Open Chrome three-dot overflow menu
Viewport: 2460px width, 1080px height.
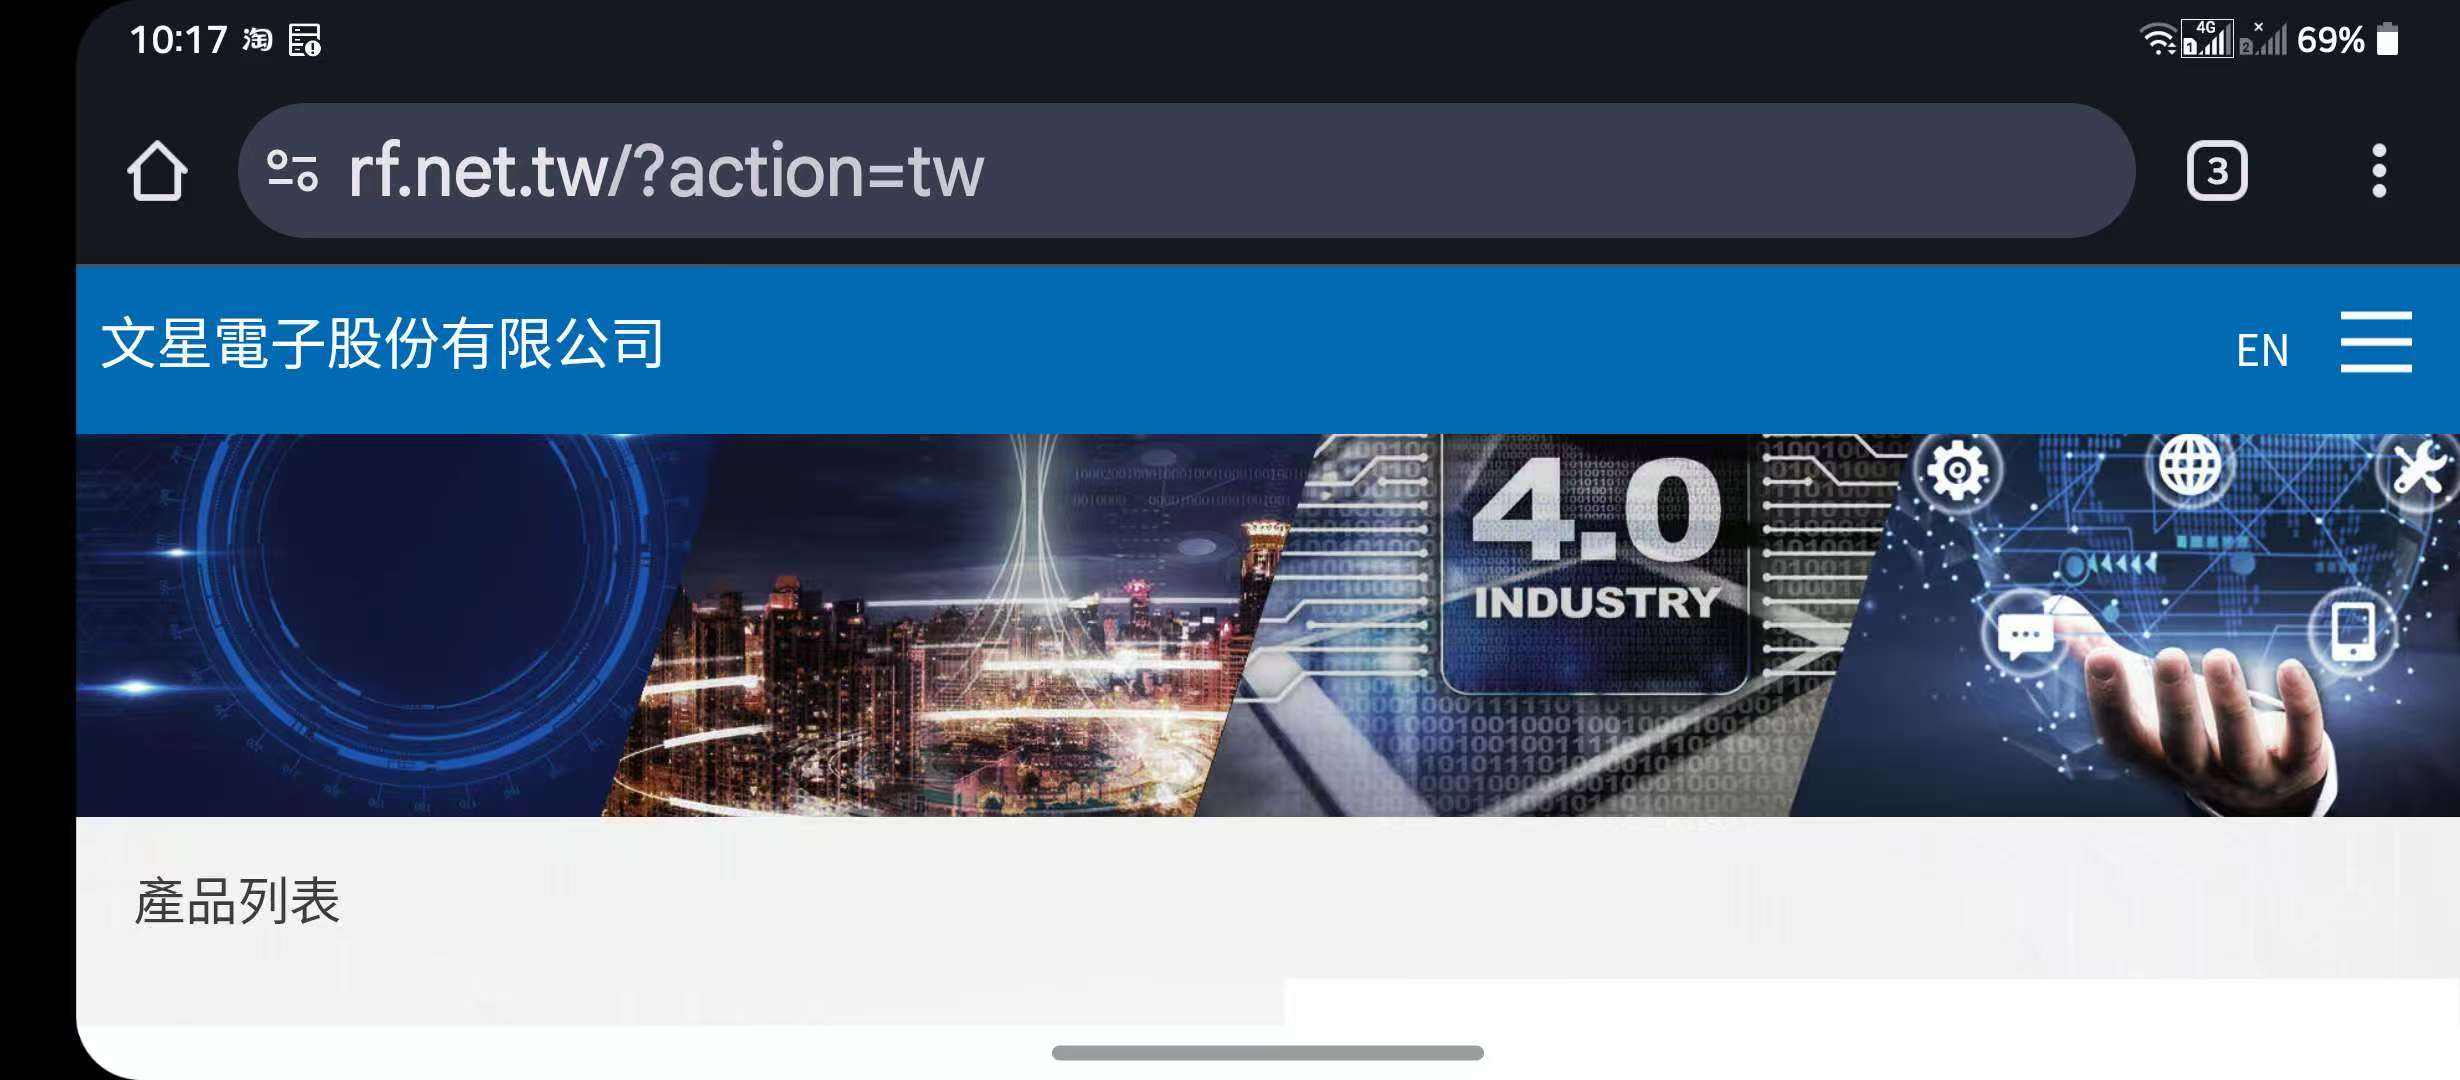click(2379, 171)
